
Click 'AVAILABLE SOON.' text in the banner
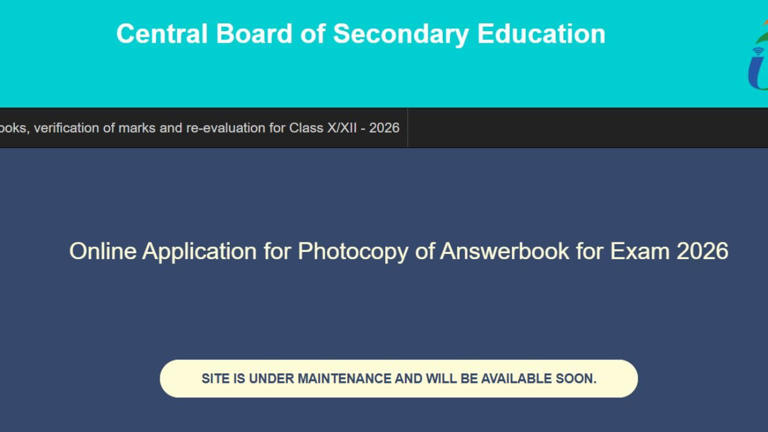pyautogui.click(x=539, y=379)
